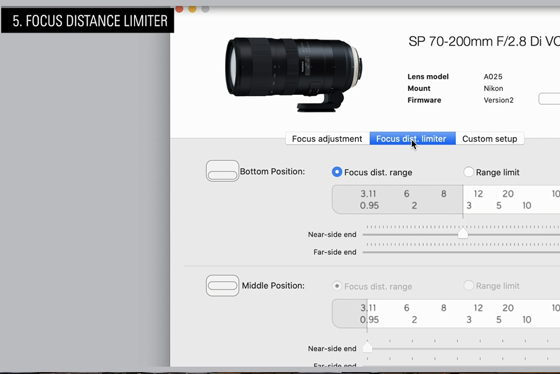Click the Mount label
The width and height of the screenshot is (560, 374).
click(x=419, y=88)
